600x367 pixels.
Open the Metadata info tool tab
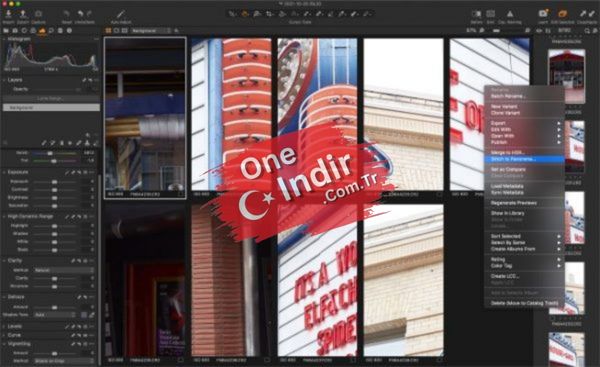click(69, 31)
